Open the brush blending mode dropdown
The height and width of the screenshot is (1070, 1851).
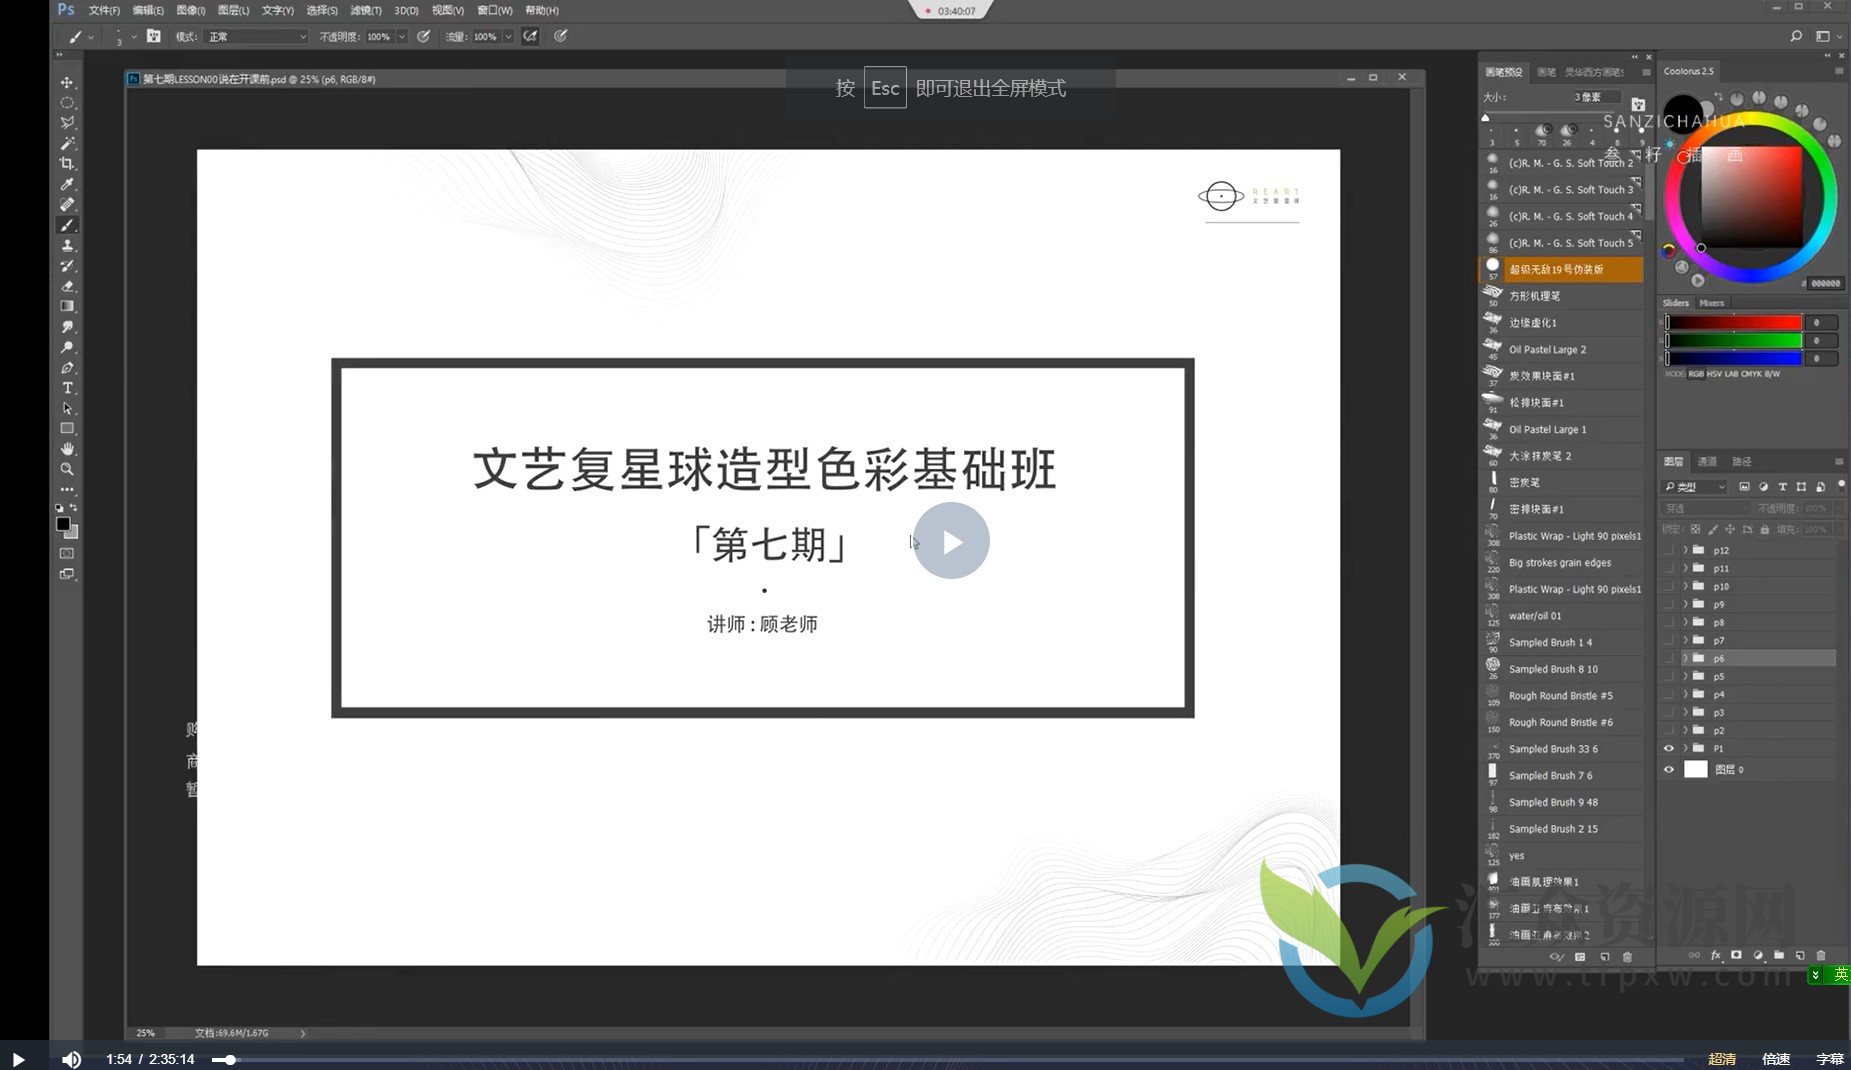point(255,36)
